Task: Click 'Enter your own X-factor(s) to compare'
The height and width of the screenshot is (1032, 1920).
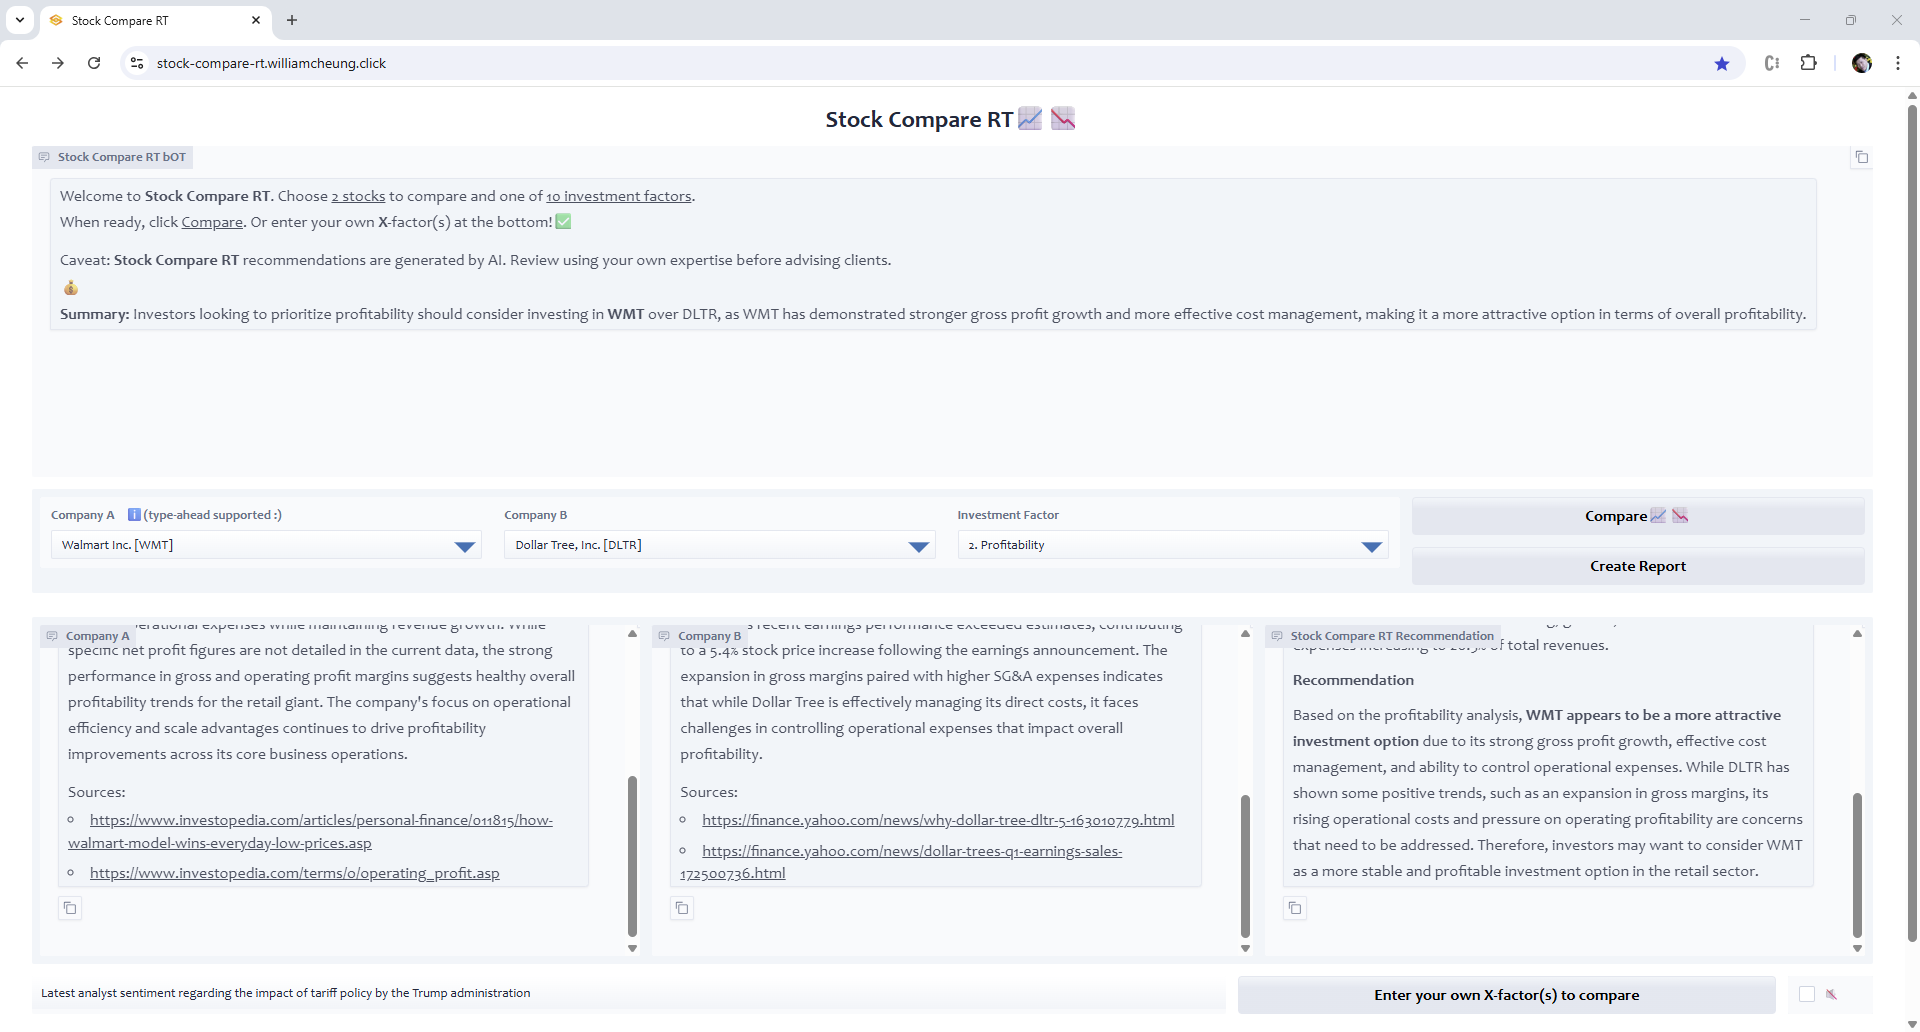Action: tap(1506, 995)
